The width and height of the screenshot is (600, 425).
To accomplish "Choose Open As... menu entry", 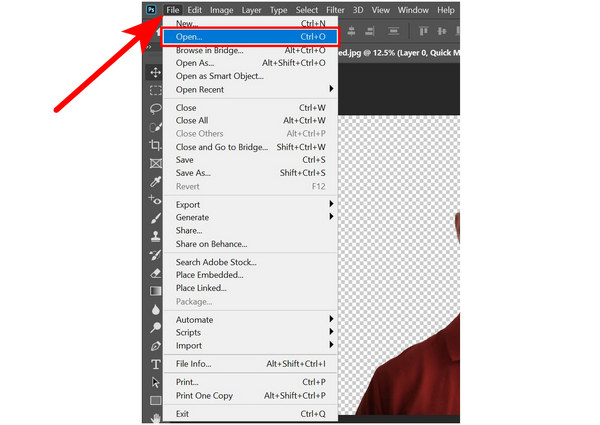I will click(x=251, y=63).
